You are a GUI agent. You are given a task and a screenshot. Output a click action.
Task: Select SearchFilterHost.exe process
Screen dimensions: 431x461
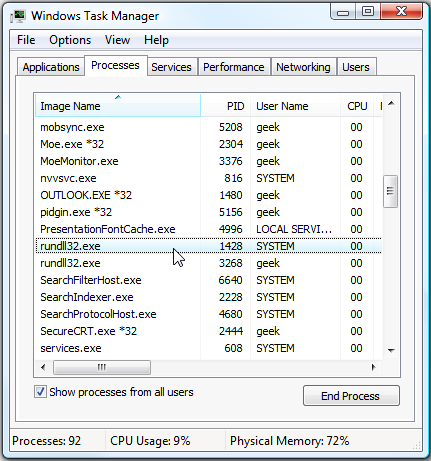(x=208, y=280)
